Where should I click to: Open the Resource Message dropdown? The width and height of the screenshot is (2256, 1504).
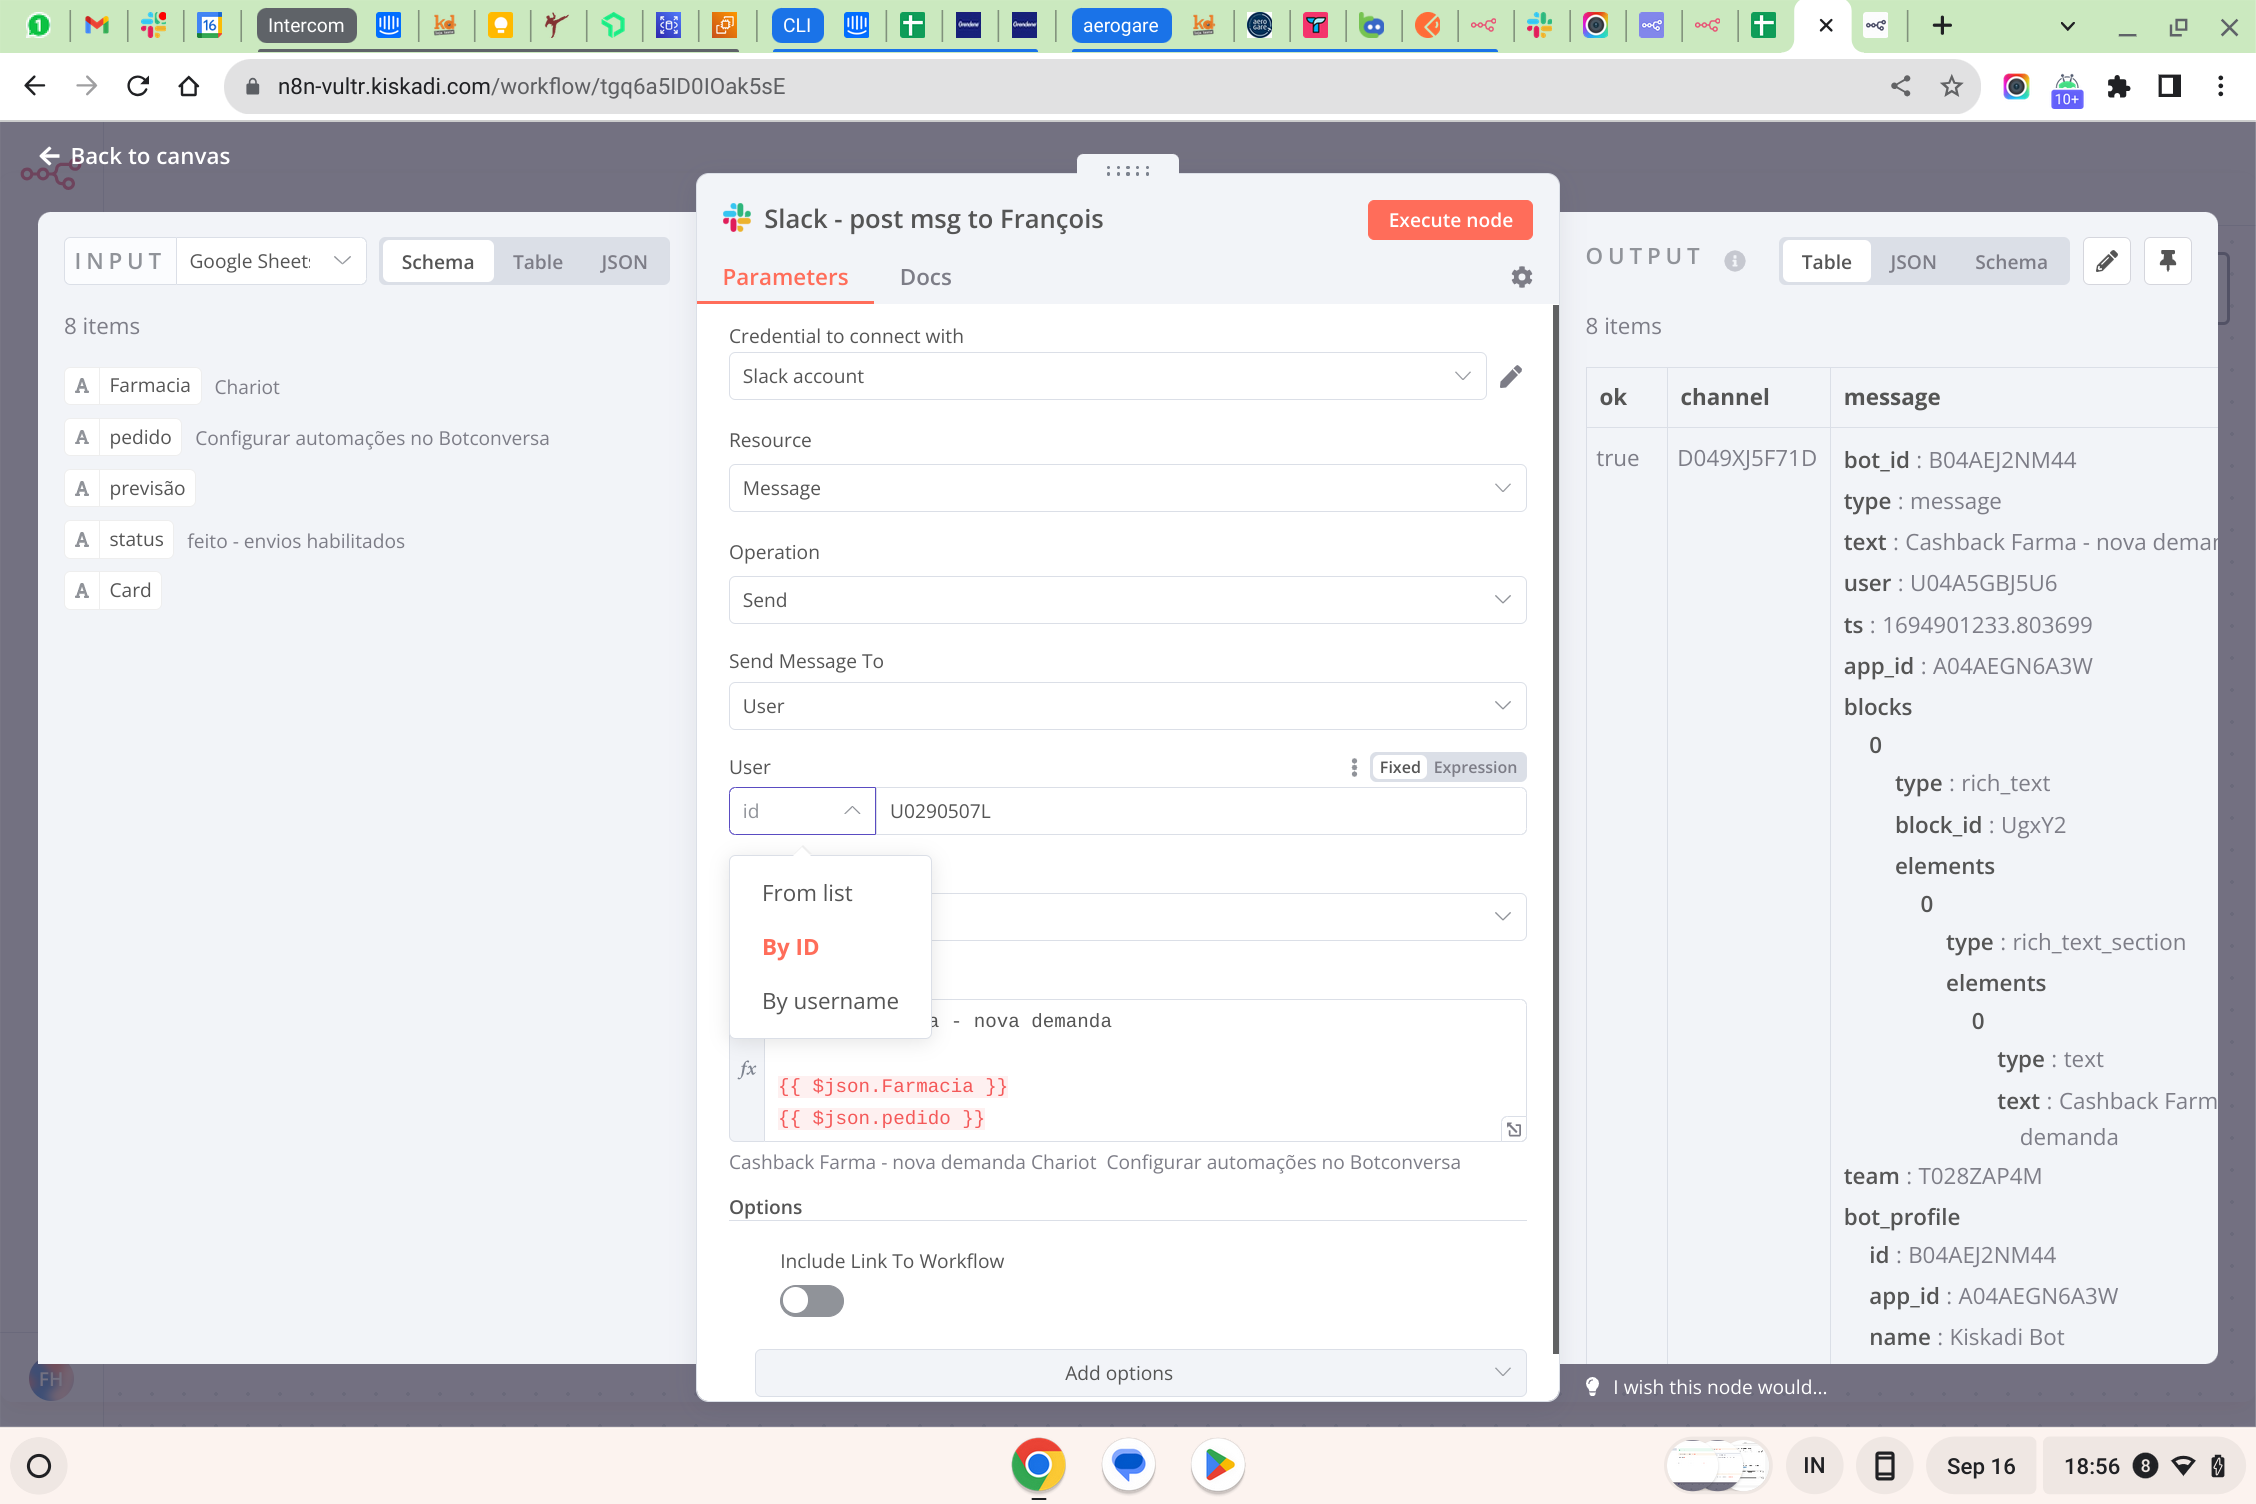point(1126,488)
